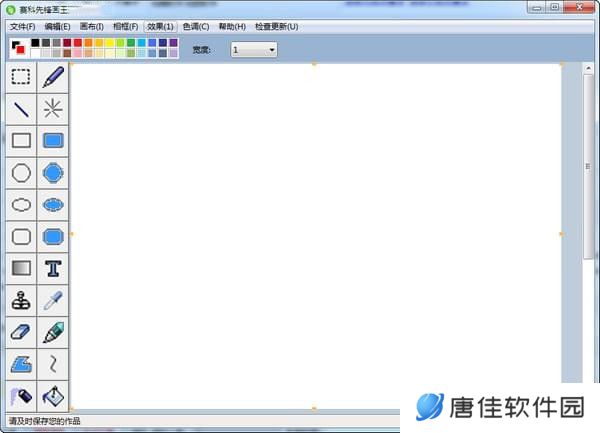Open the 相框(F) menu

pos(126,27)
